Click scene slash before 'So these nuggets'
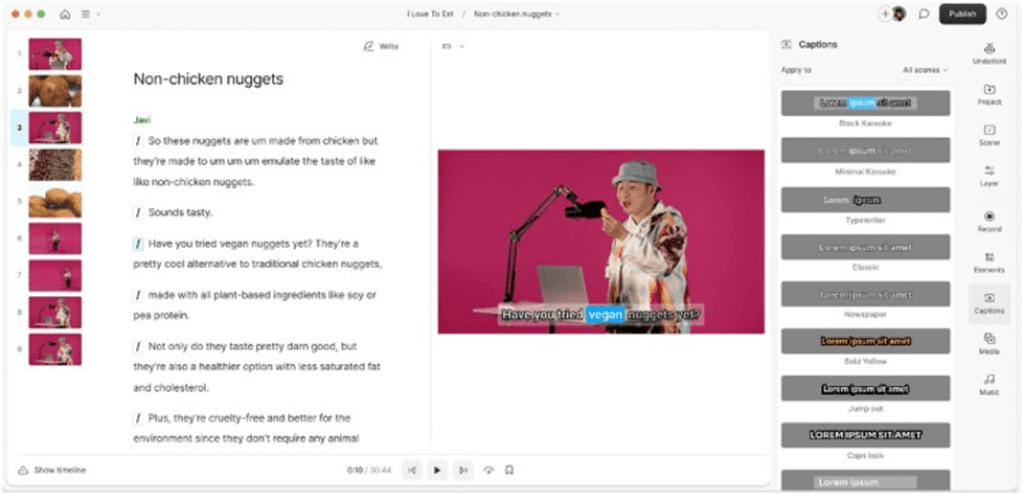 click(138, 140)
